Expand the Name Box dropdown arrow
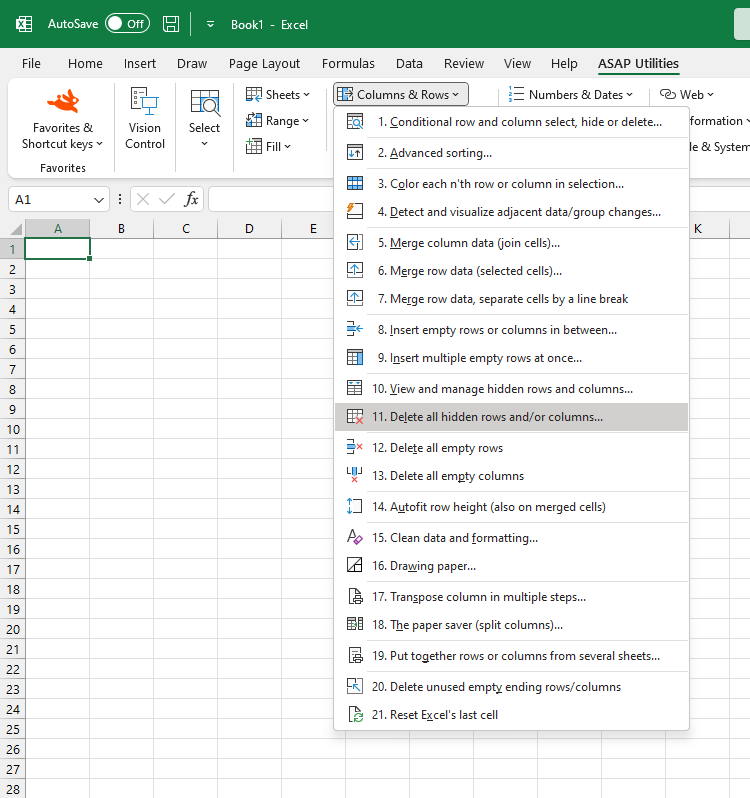This screenshot has width=750, height=798. coord(99,200)
